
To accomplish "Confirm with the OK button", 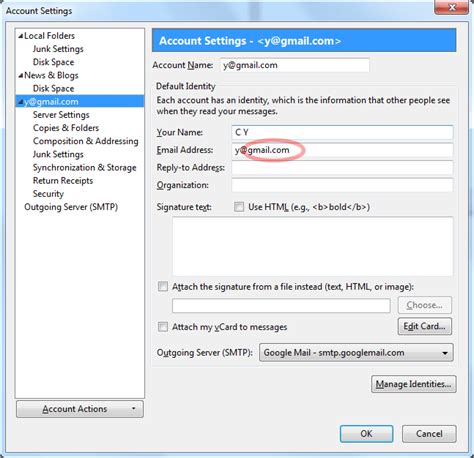I will [366, 434].
